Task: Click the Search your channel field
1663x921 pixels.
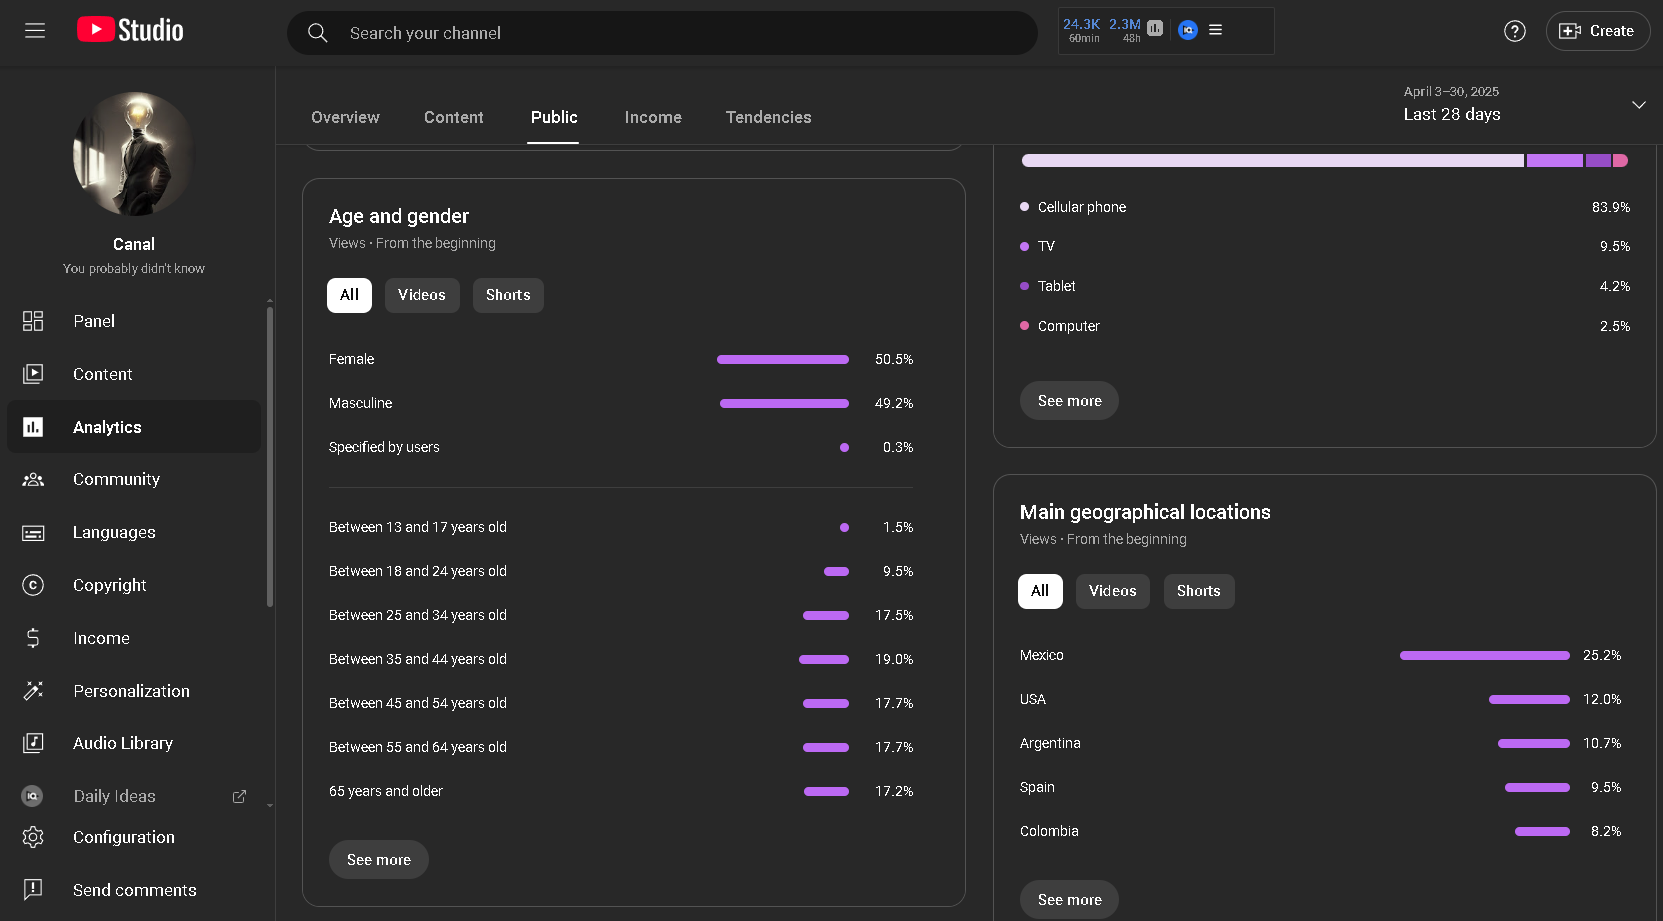Action: (662, 33)
